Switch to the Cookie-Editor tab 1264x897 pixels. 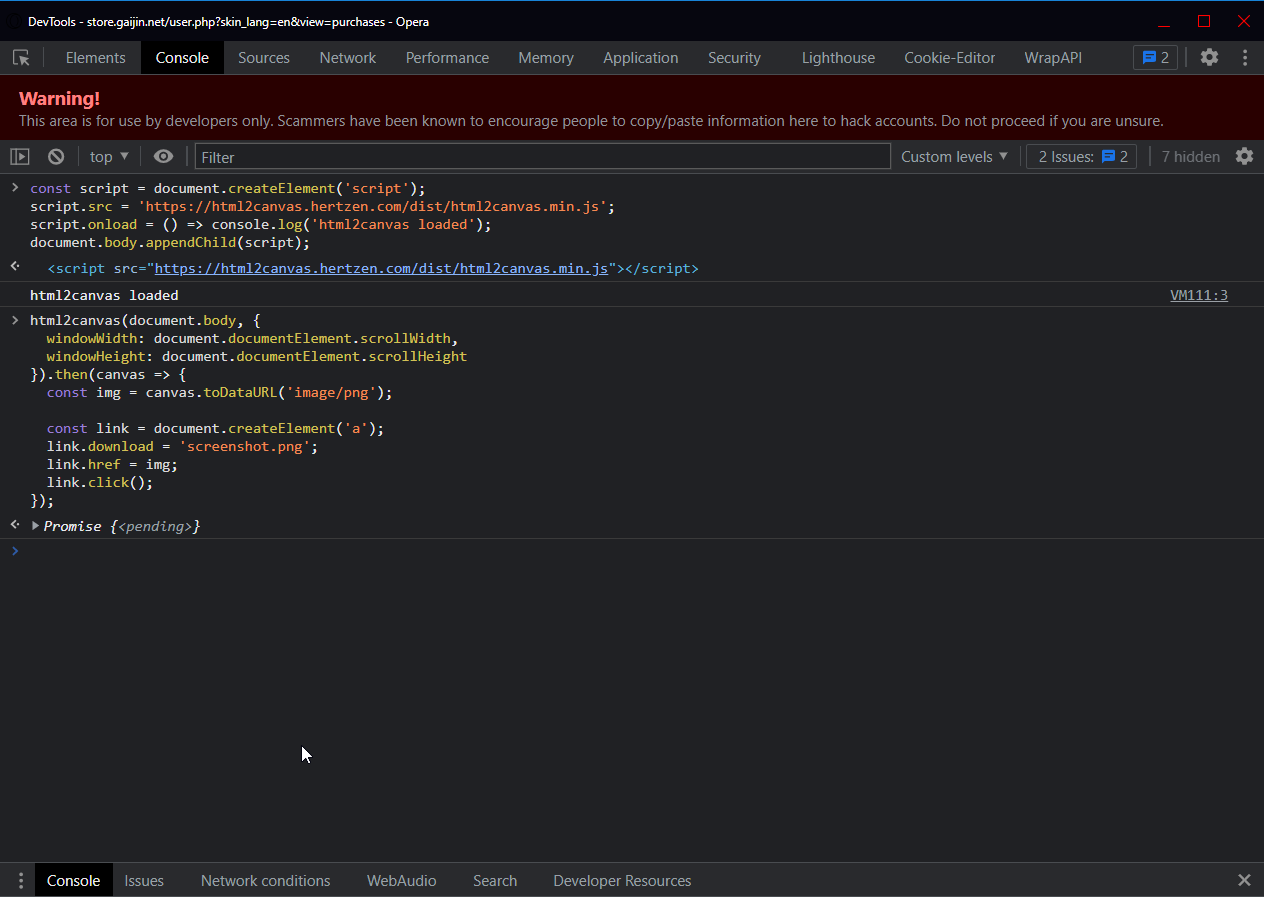[950, 58]
